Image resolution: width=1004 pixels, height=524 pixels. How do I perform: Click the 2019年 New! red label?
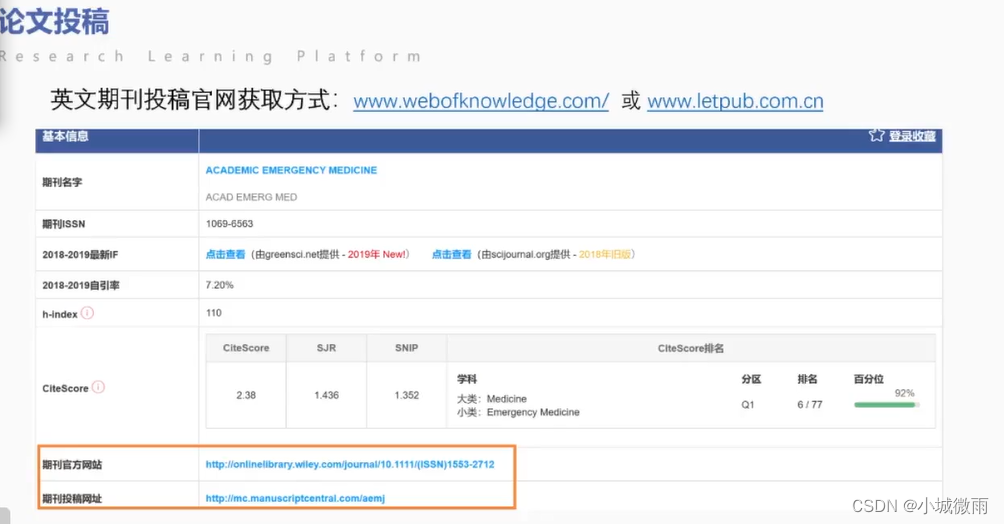(x=376, y=254)
